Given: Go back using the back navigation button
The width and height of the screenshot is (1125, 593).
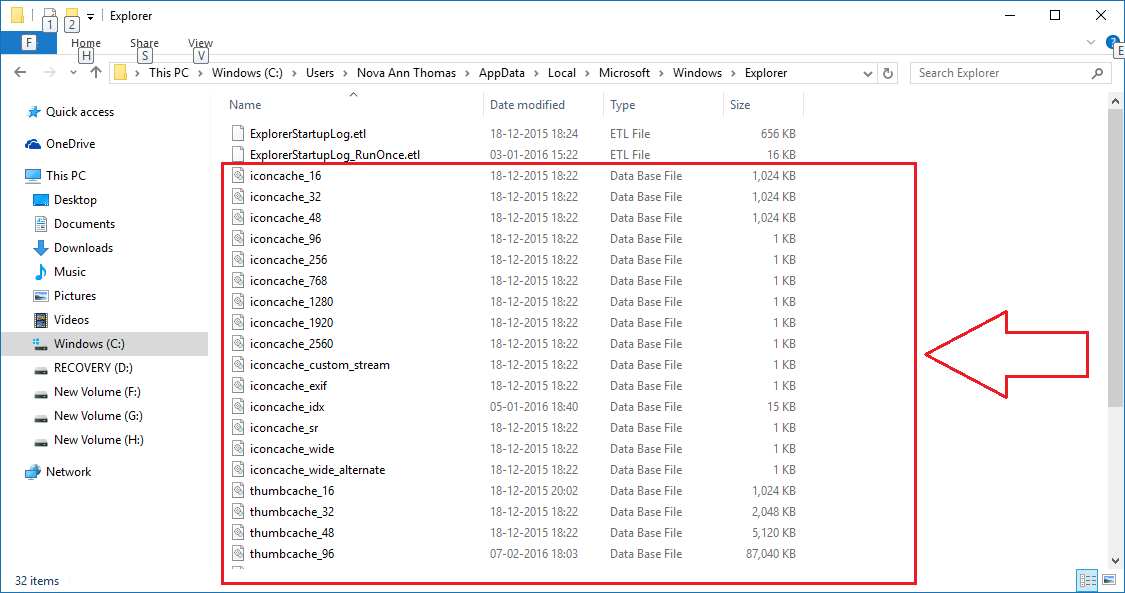Looking at the screenshot, I should tap(20, 72).
